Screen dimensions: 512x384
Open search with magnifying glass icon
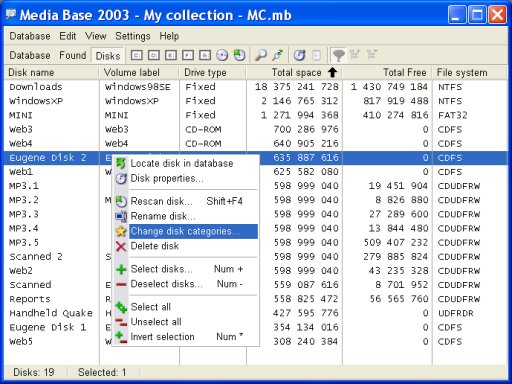pyautogui.click(x=261, y=55)
